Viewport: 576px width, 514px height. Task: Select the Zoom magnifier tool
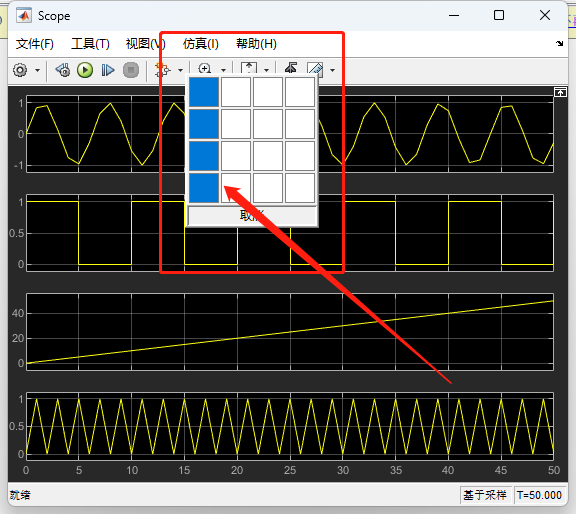tap(205, 69)
